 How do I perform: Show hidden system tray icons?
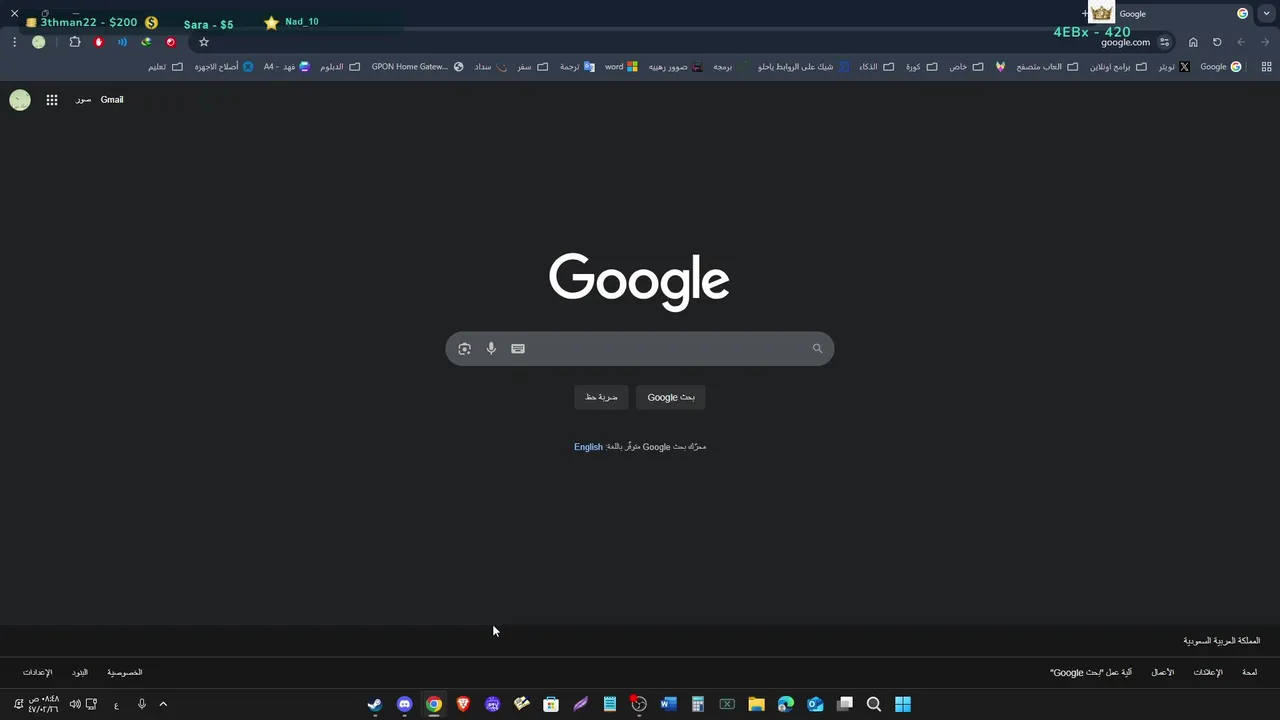pyautogui.click(x=163, y=704)
